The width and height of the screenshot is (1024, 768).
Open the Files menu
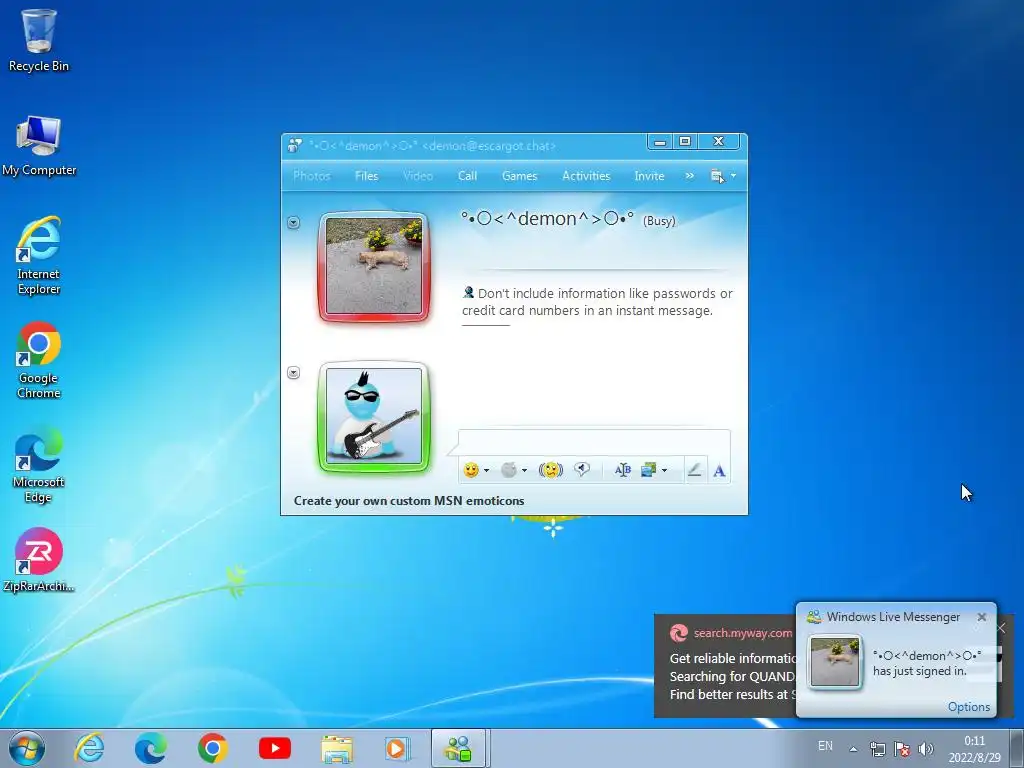coord(366,176)
